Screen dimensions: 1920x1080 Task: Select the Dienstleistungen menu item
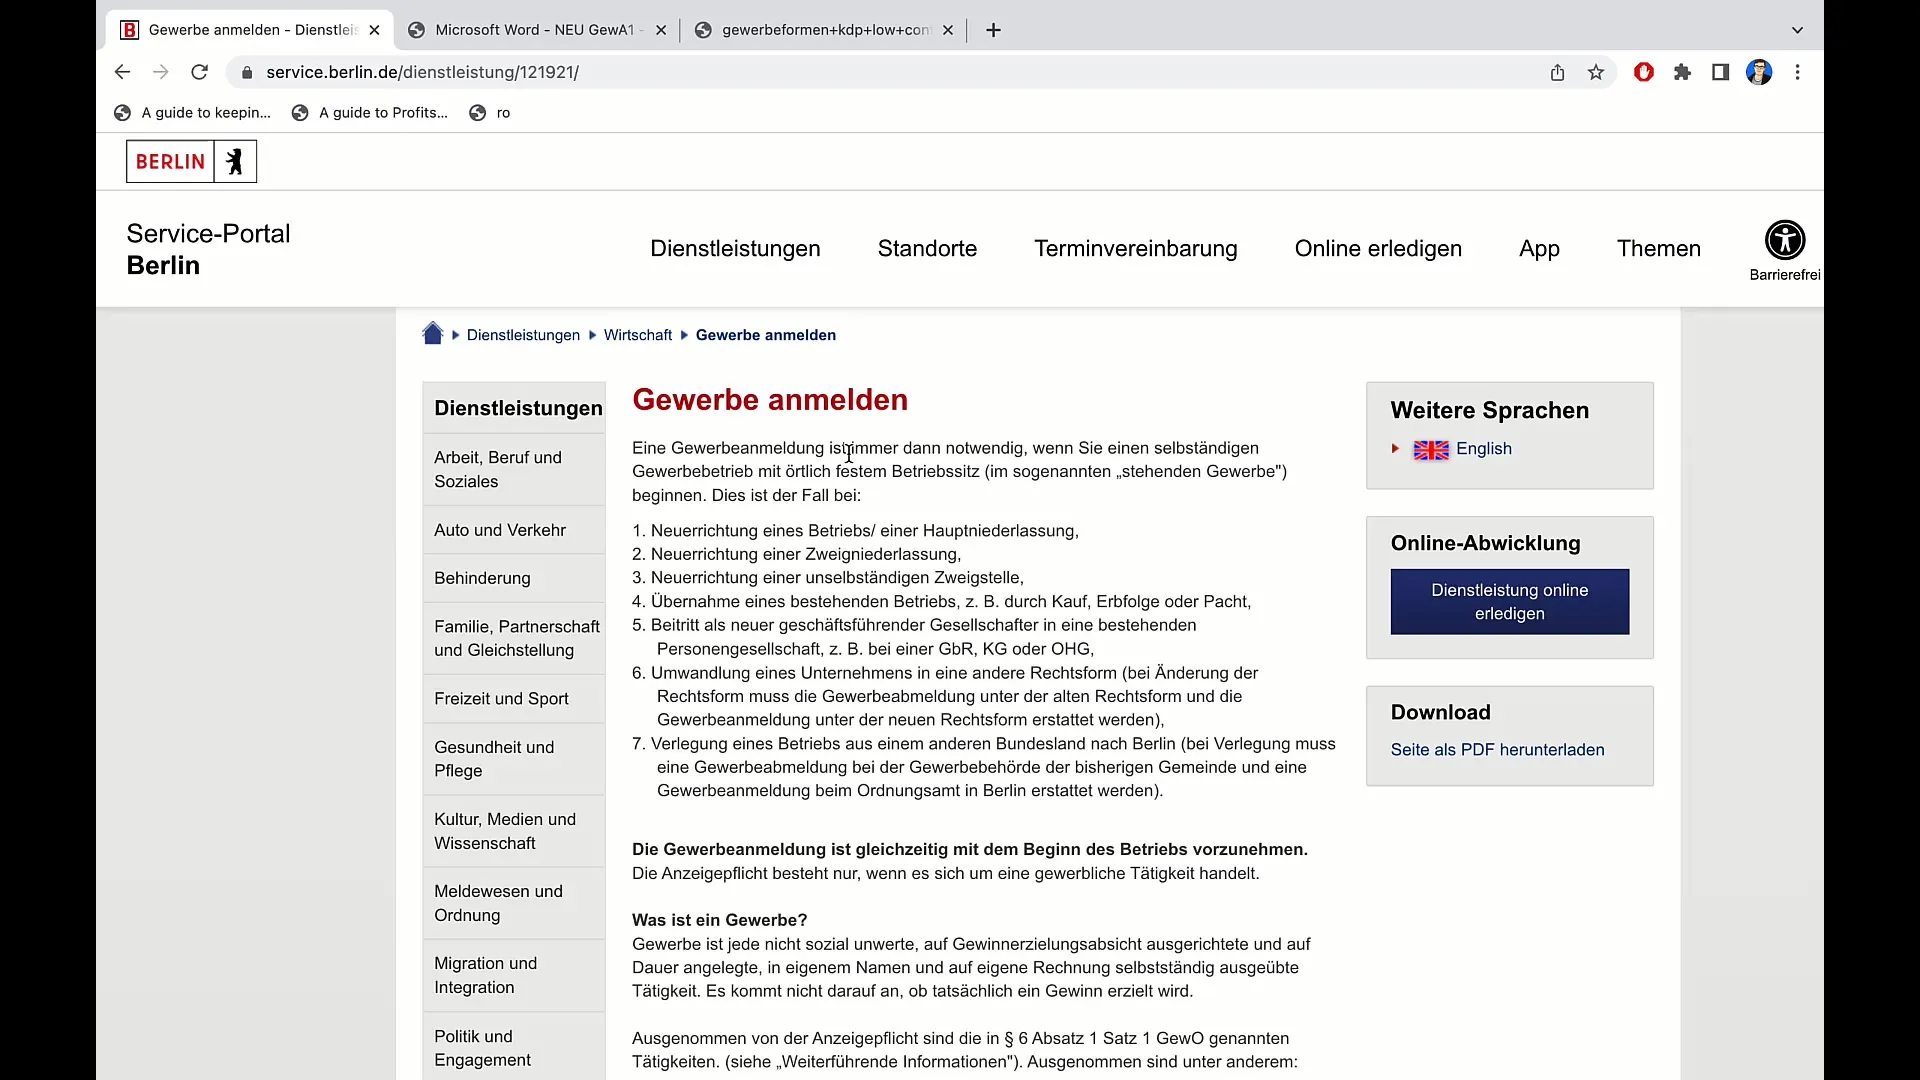point(735,248)
